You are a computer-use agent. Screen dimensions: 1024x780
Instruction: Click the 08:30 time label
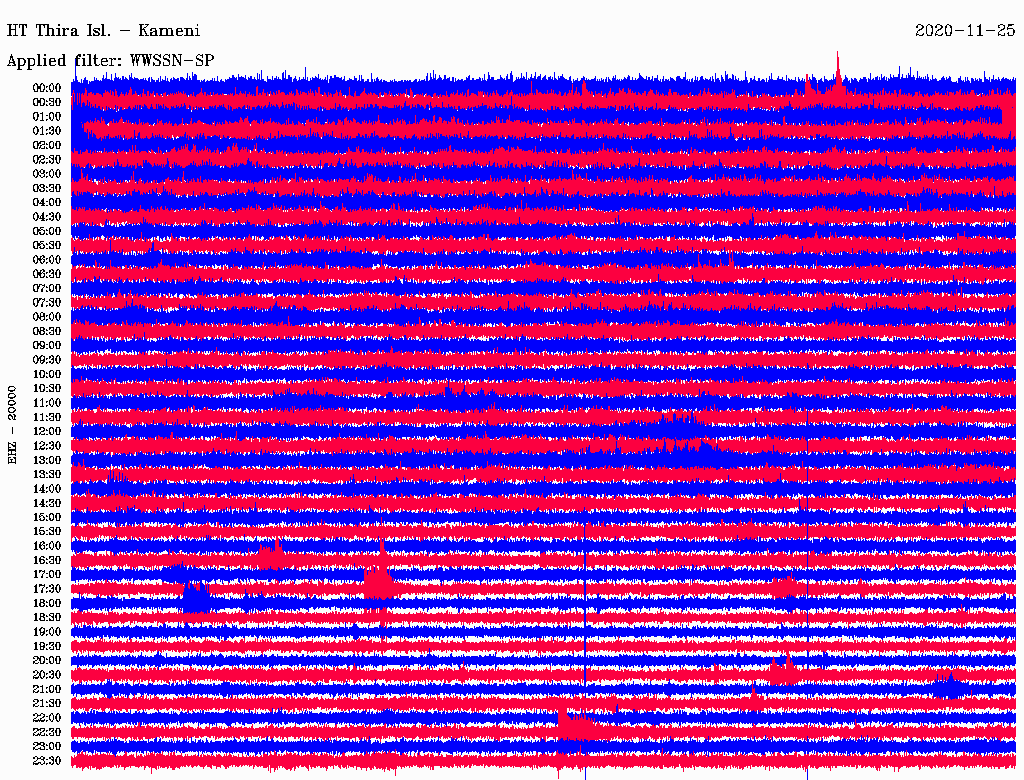(47, 331)
